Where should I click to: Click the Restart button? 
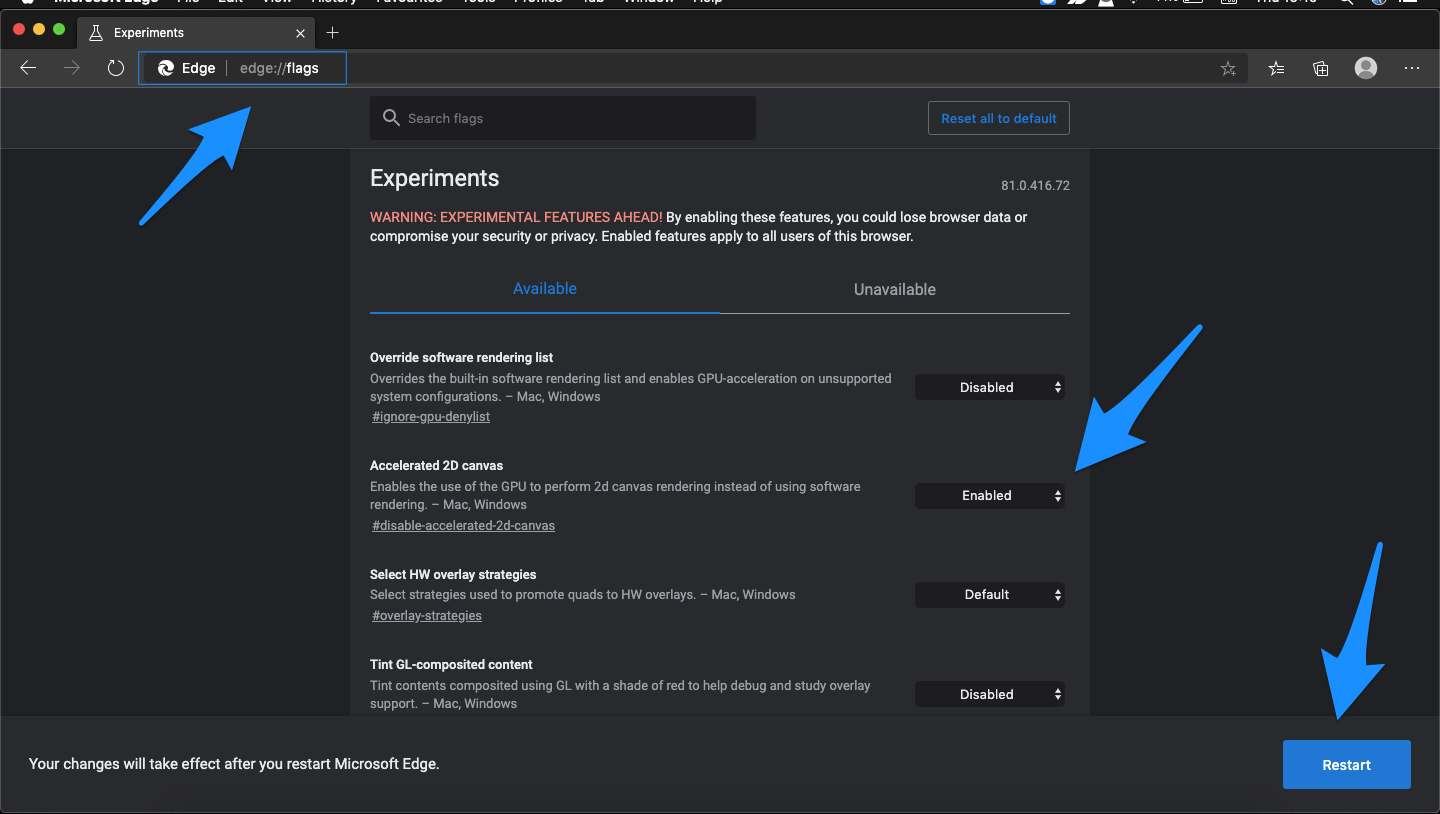(x=1346, y=765)
